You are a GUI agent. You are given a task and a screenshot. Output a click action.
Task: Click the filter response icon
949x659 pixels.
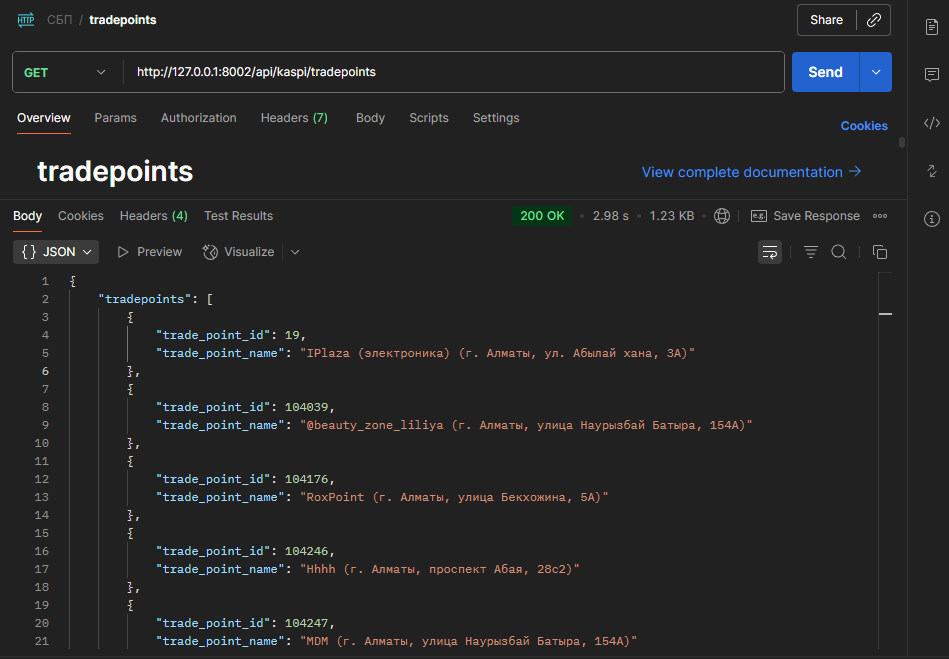tap(811, 252)
